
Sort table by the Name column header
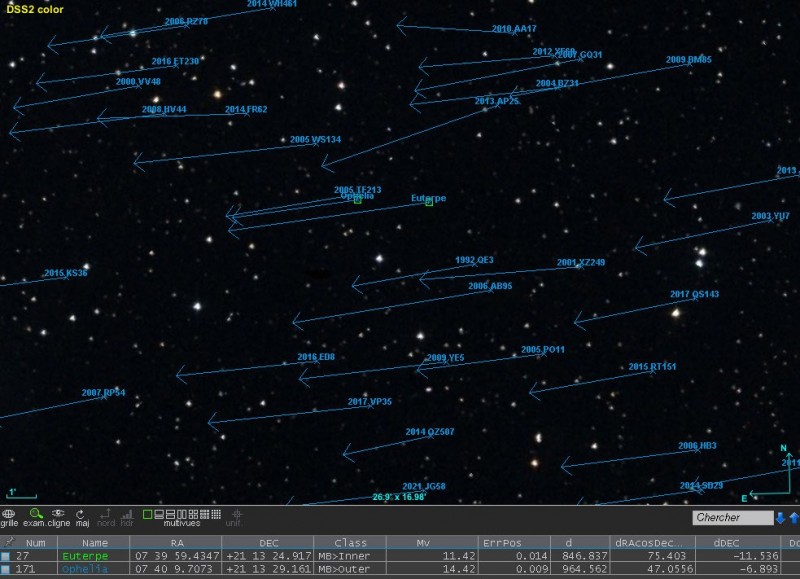pos(94,543)
